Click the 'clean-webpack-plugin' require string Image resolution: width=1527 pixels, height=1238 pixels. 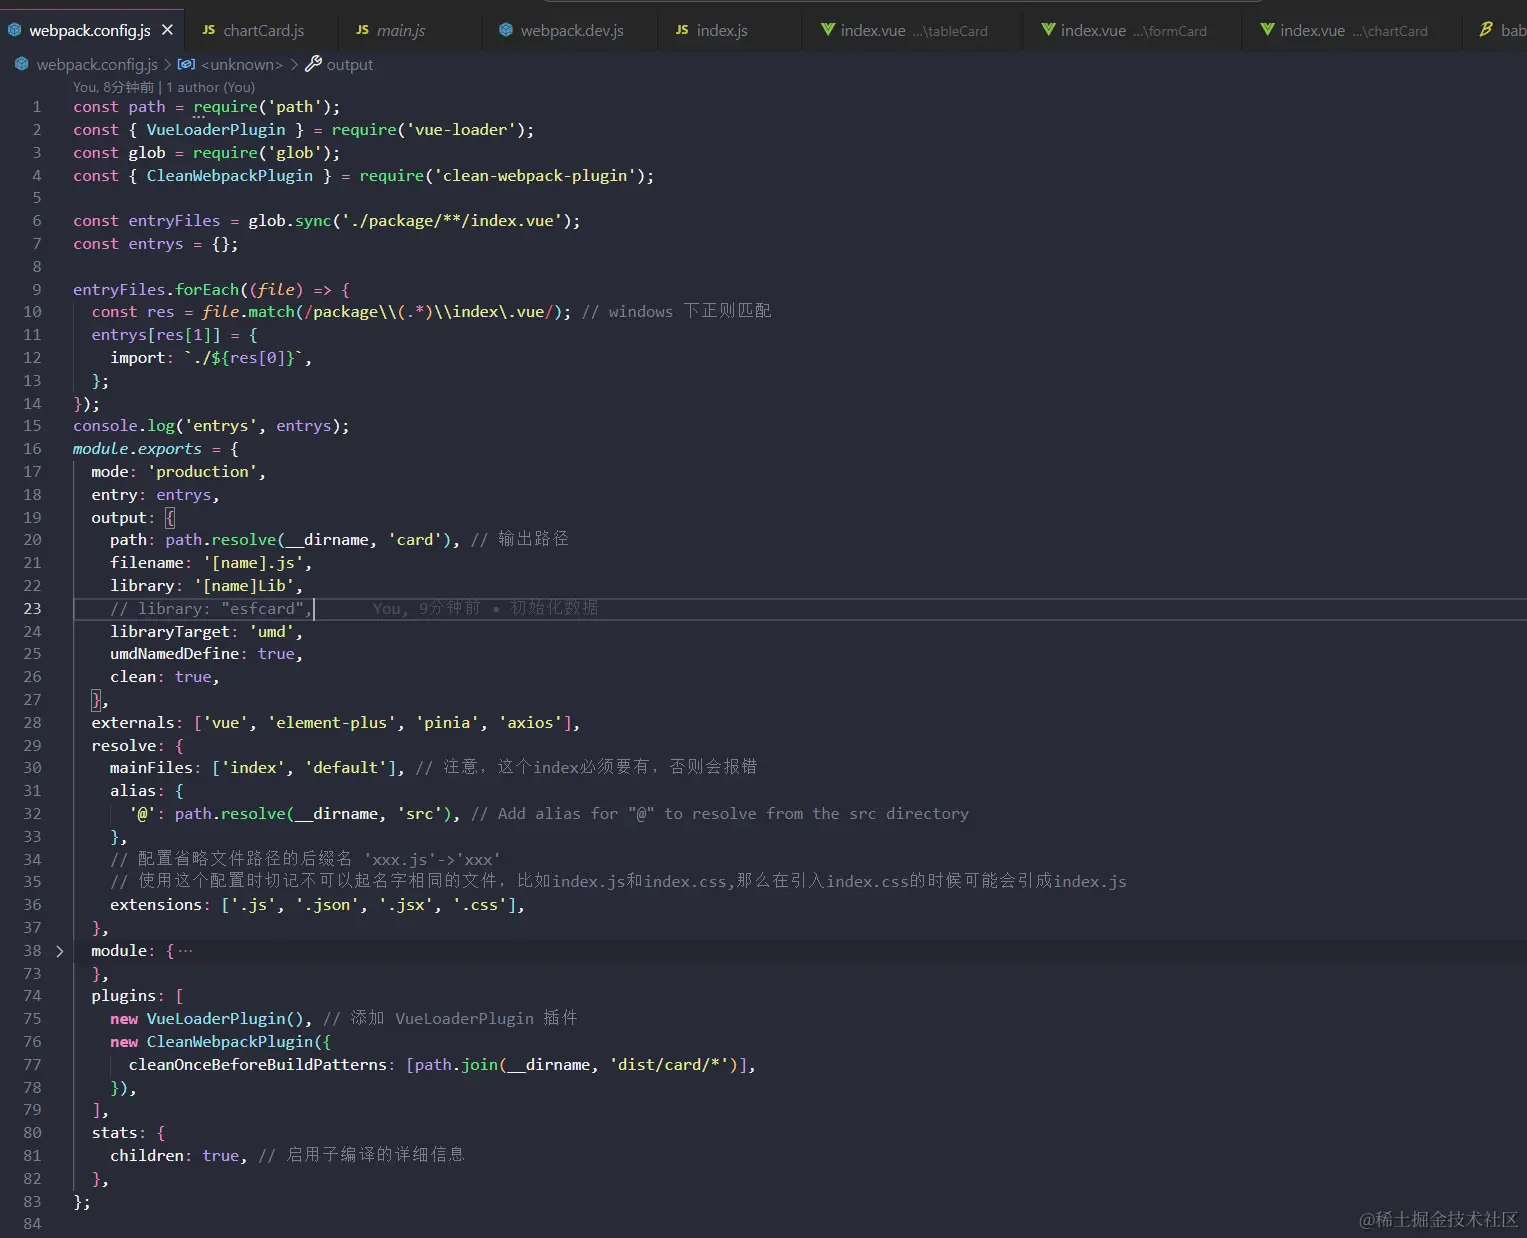tap(535, 176)
